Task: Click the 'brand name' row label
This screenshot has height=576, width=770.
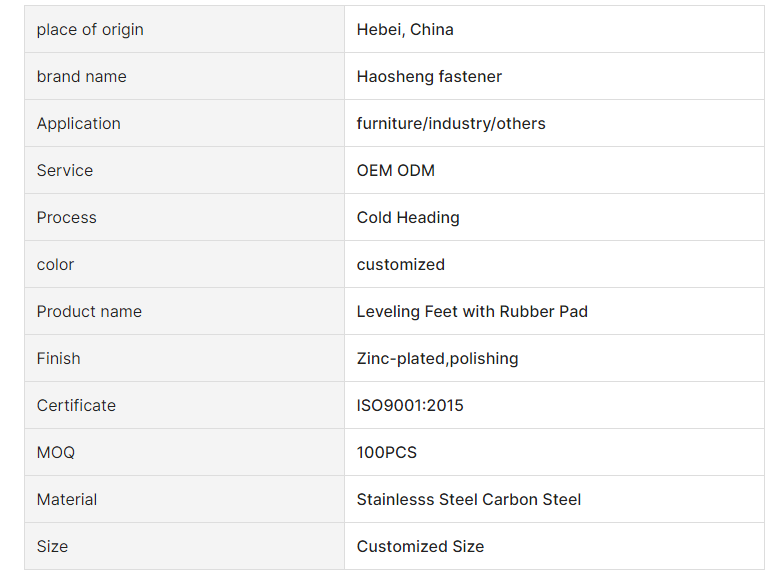Action: click(82, 77)
